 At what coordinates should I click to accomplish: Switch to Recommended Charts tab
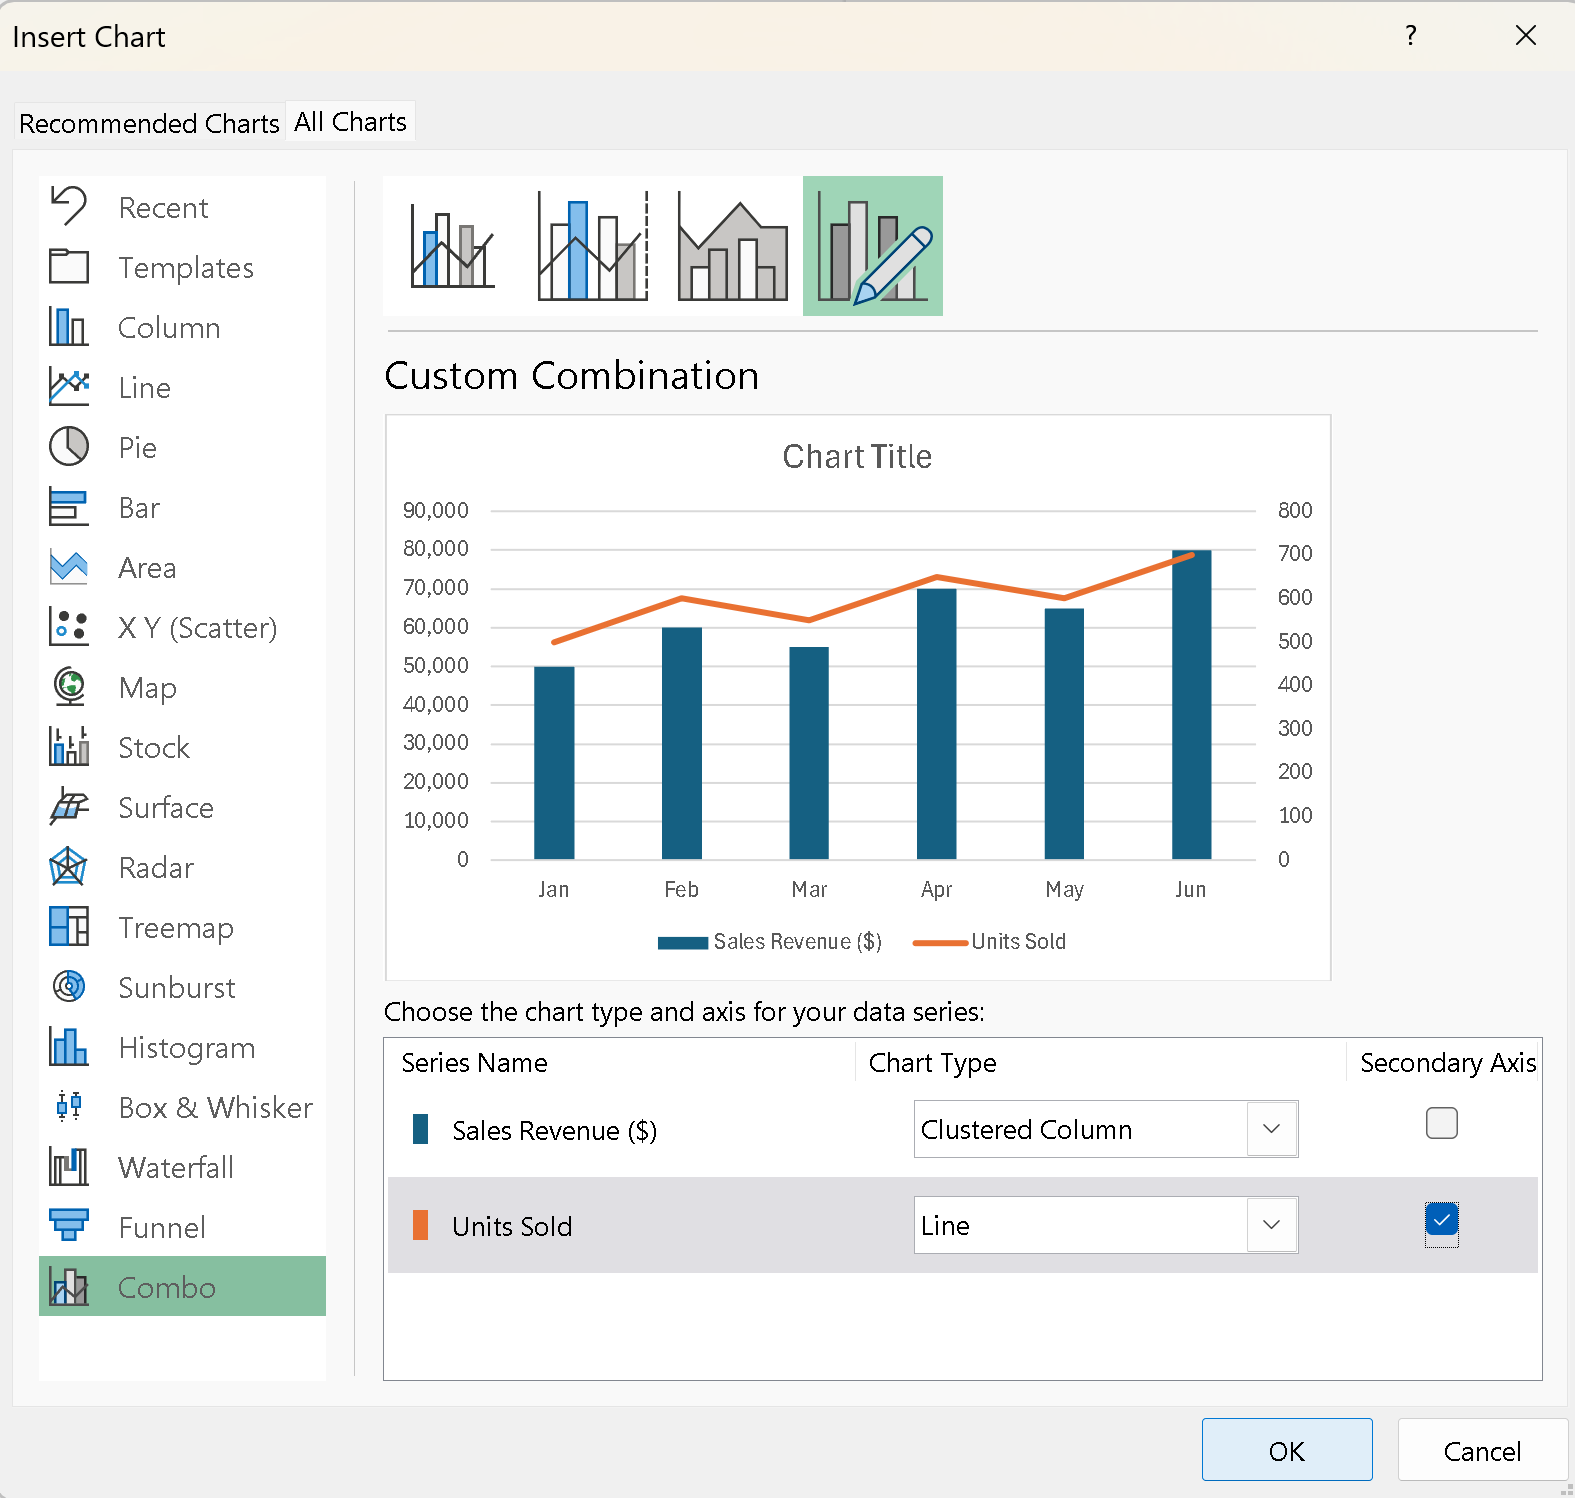(x=149, y=123)
